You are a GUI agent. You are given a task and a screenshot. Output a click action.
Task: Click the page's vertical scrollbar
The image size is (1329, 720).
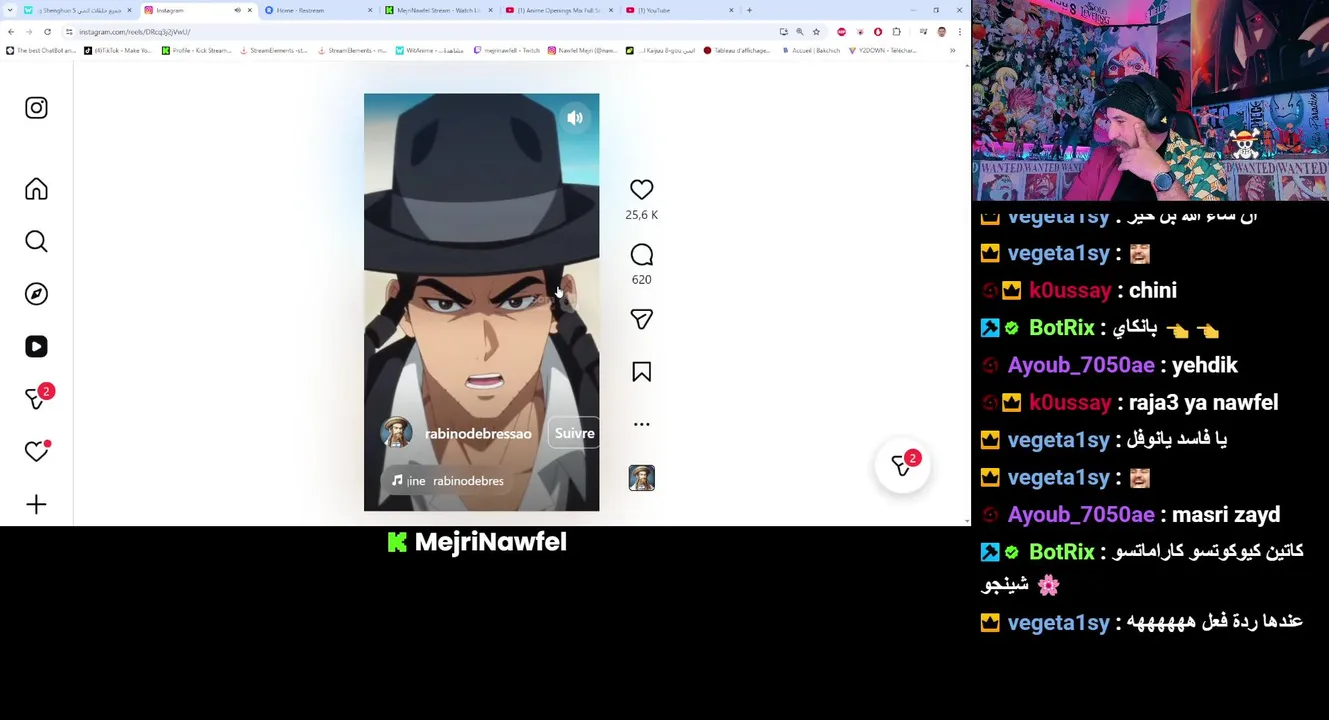click(x=967, y=292)
